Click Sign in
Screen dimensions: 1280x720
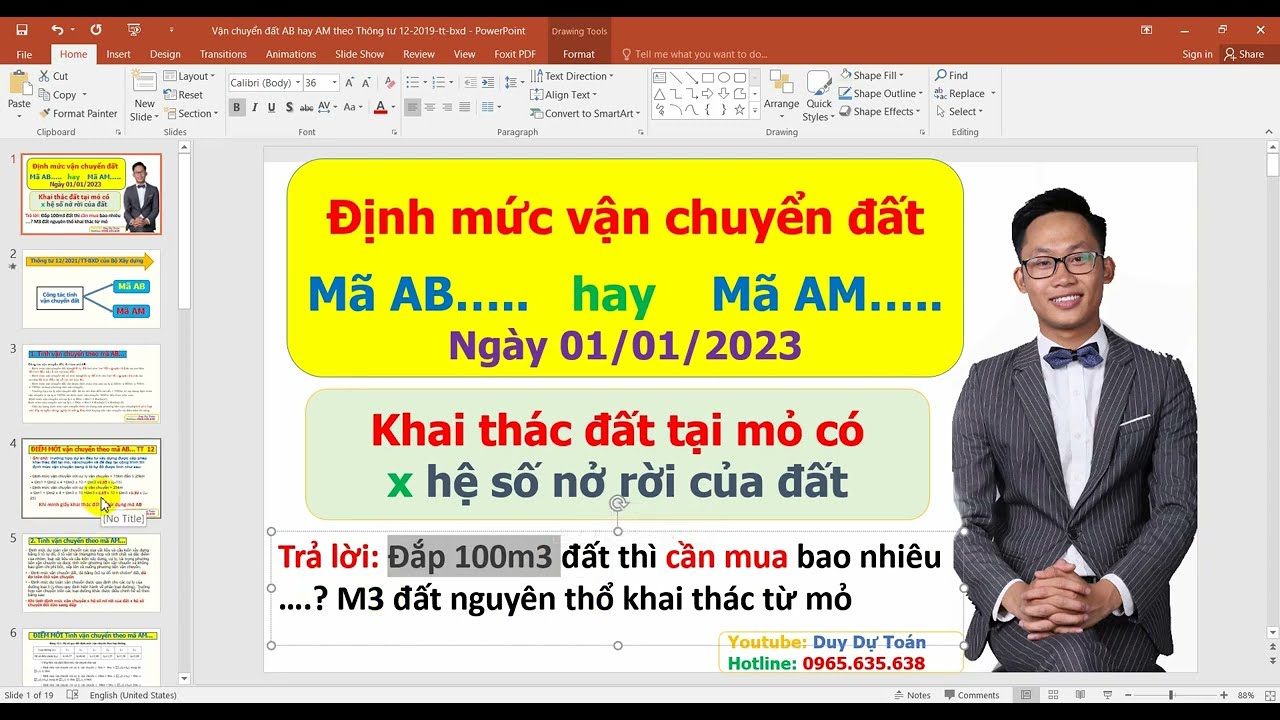1197,54
